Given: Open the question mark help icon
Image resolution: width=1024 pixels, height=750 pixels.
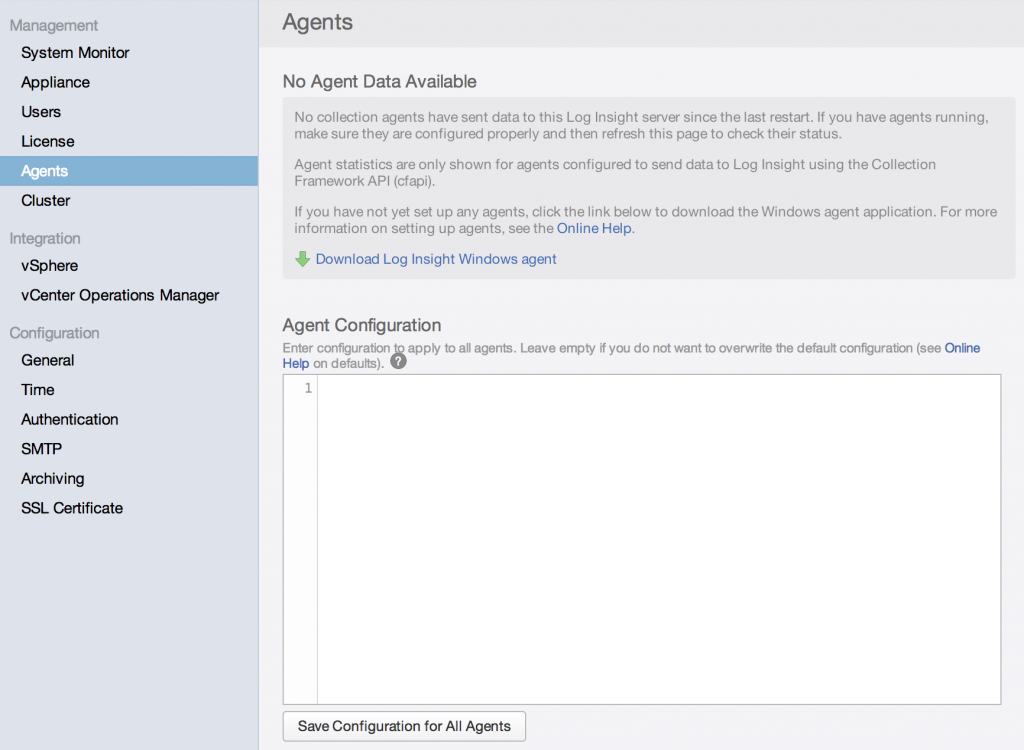Looking at the screenshot, I should tap(397, 361).
